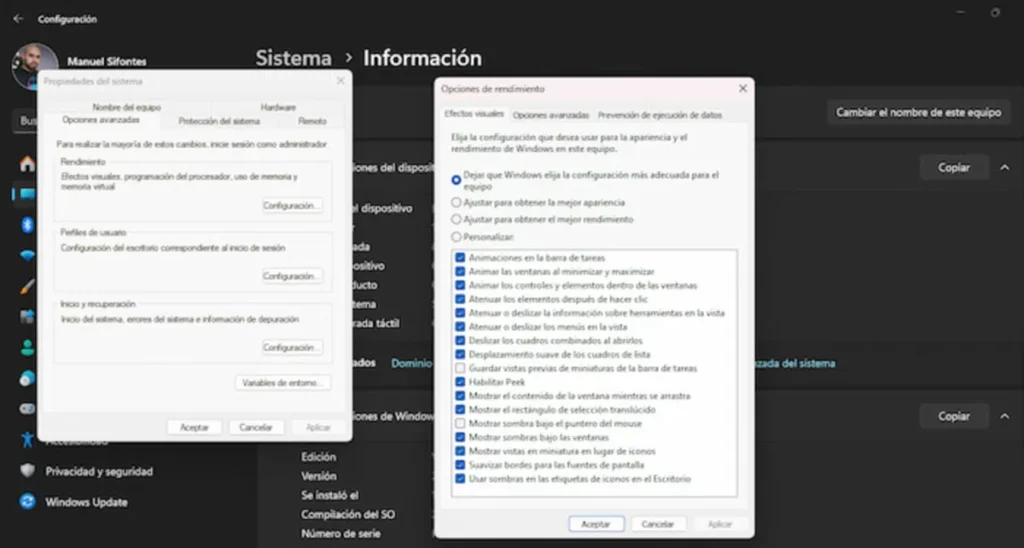Uncheck 'Animaciones en la barra de tareas'
The height and width of the screenshot is (548, 1024).
(x=460, y=258)
